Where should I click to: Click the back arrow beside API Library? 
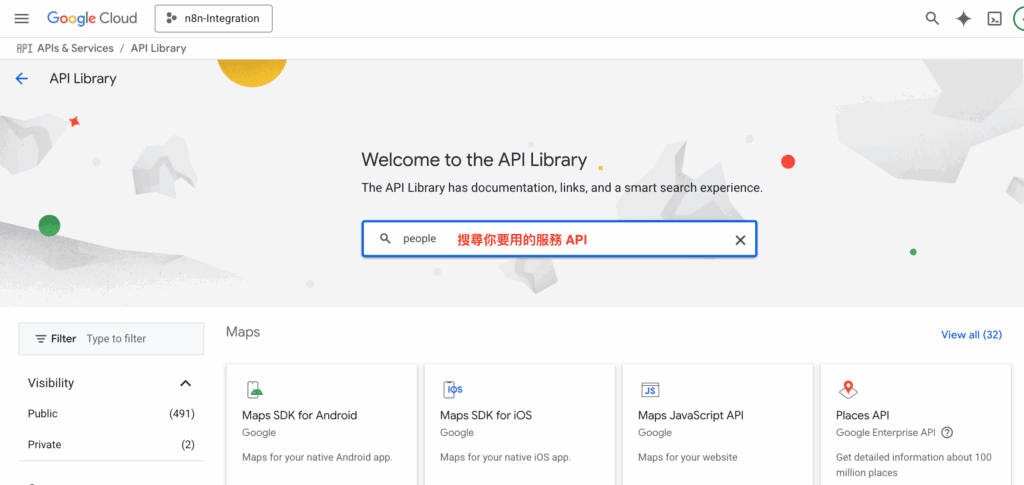(x=22, y=78)
